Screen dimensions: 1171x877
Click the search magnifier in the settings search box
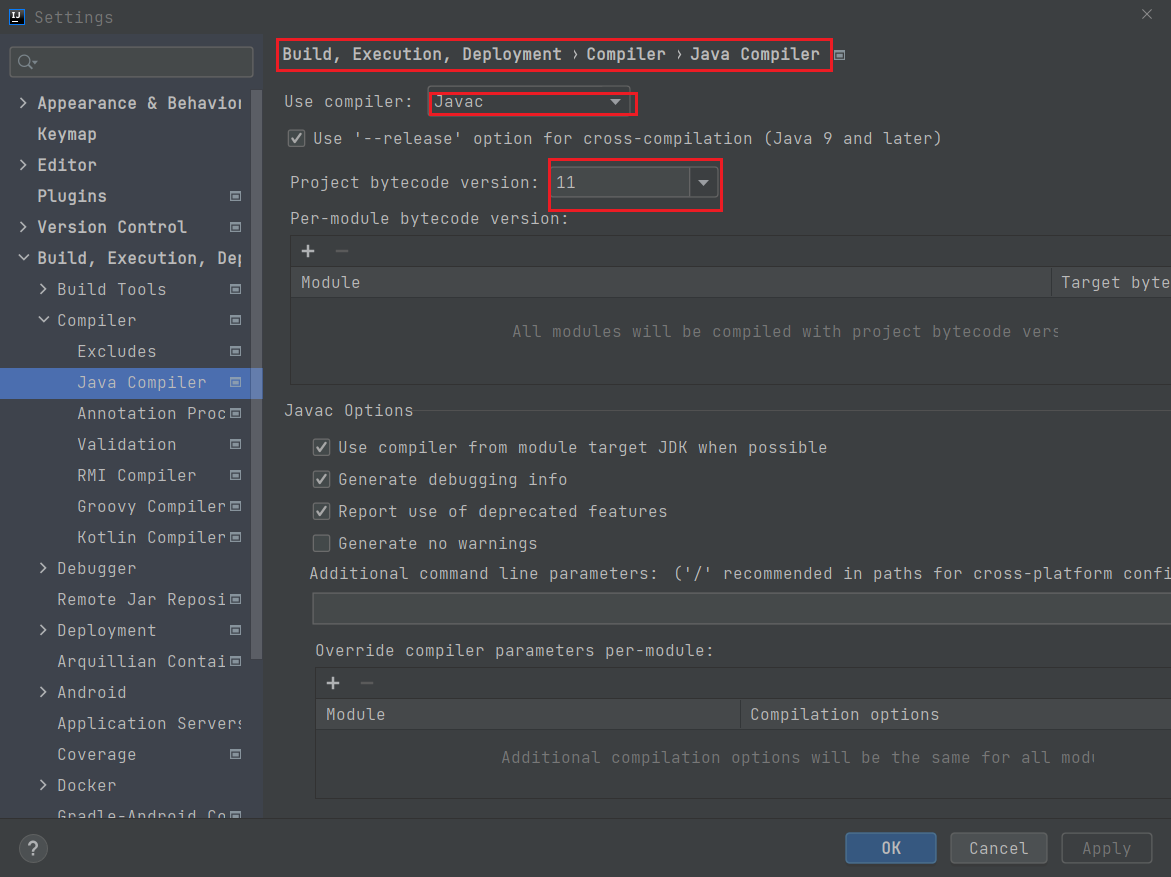coord(24,62)
